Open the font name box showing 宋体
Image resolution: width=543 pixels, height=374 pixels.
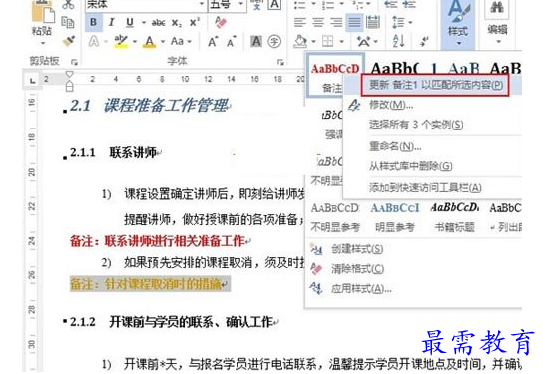tap(145, 5)
